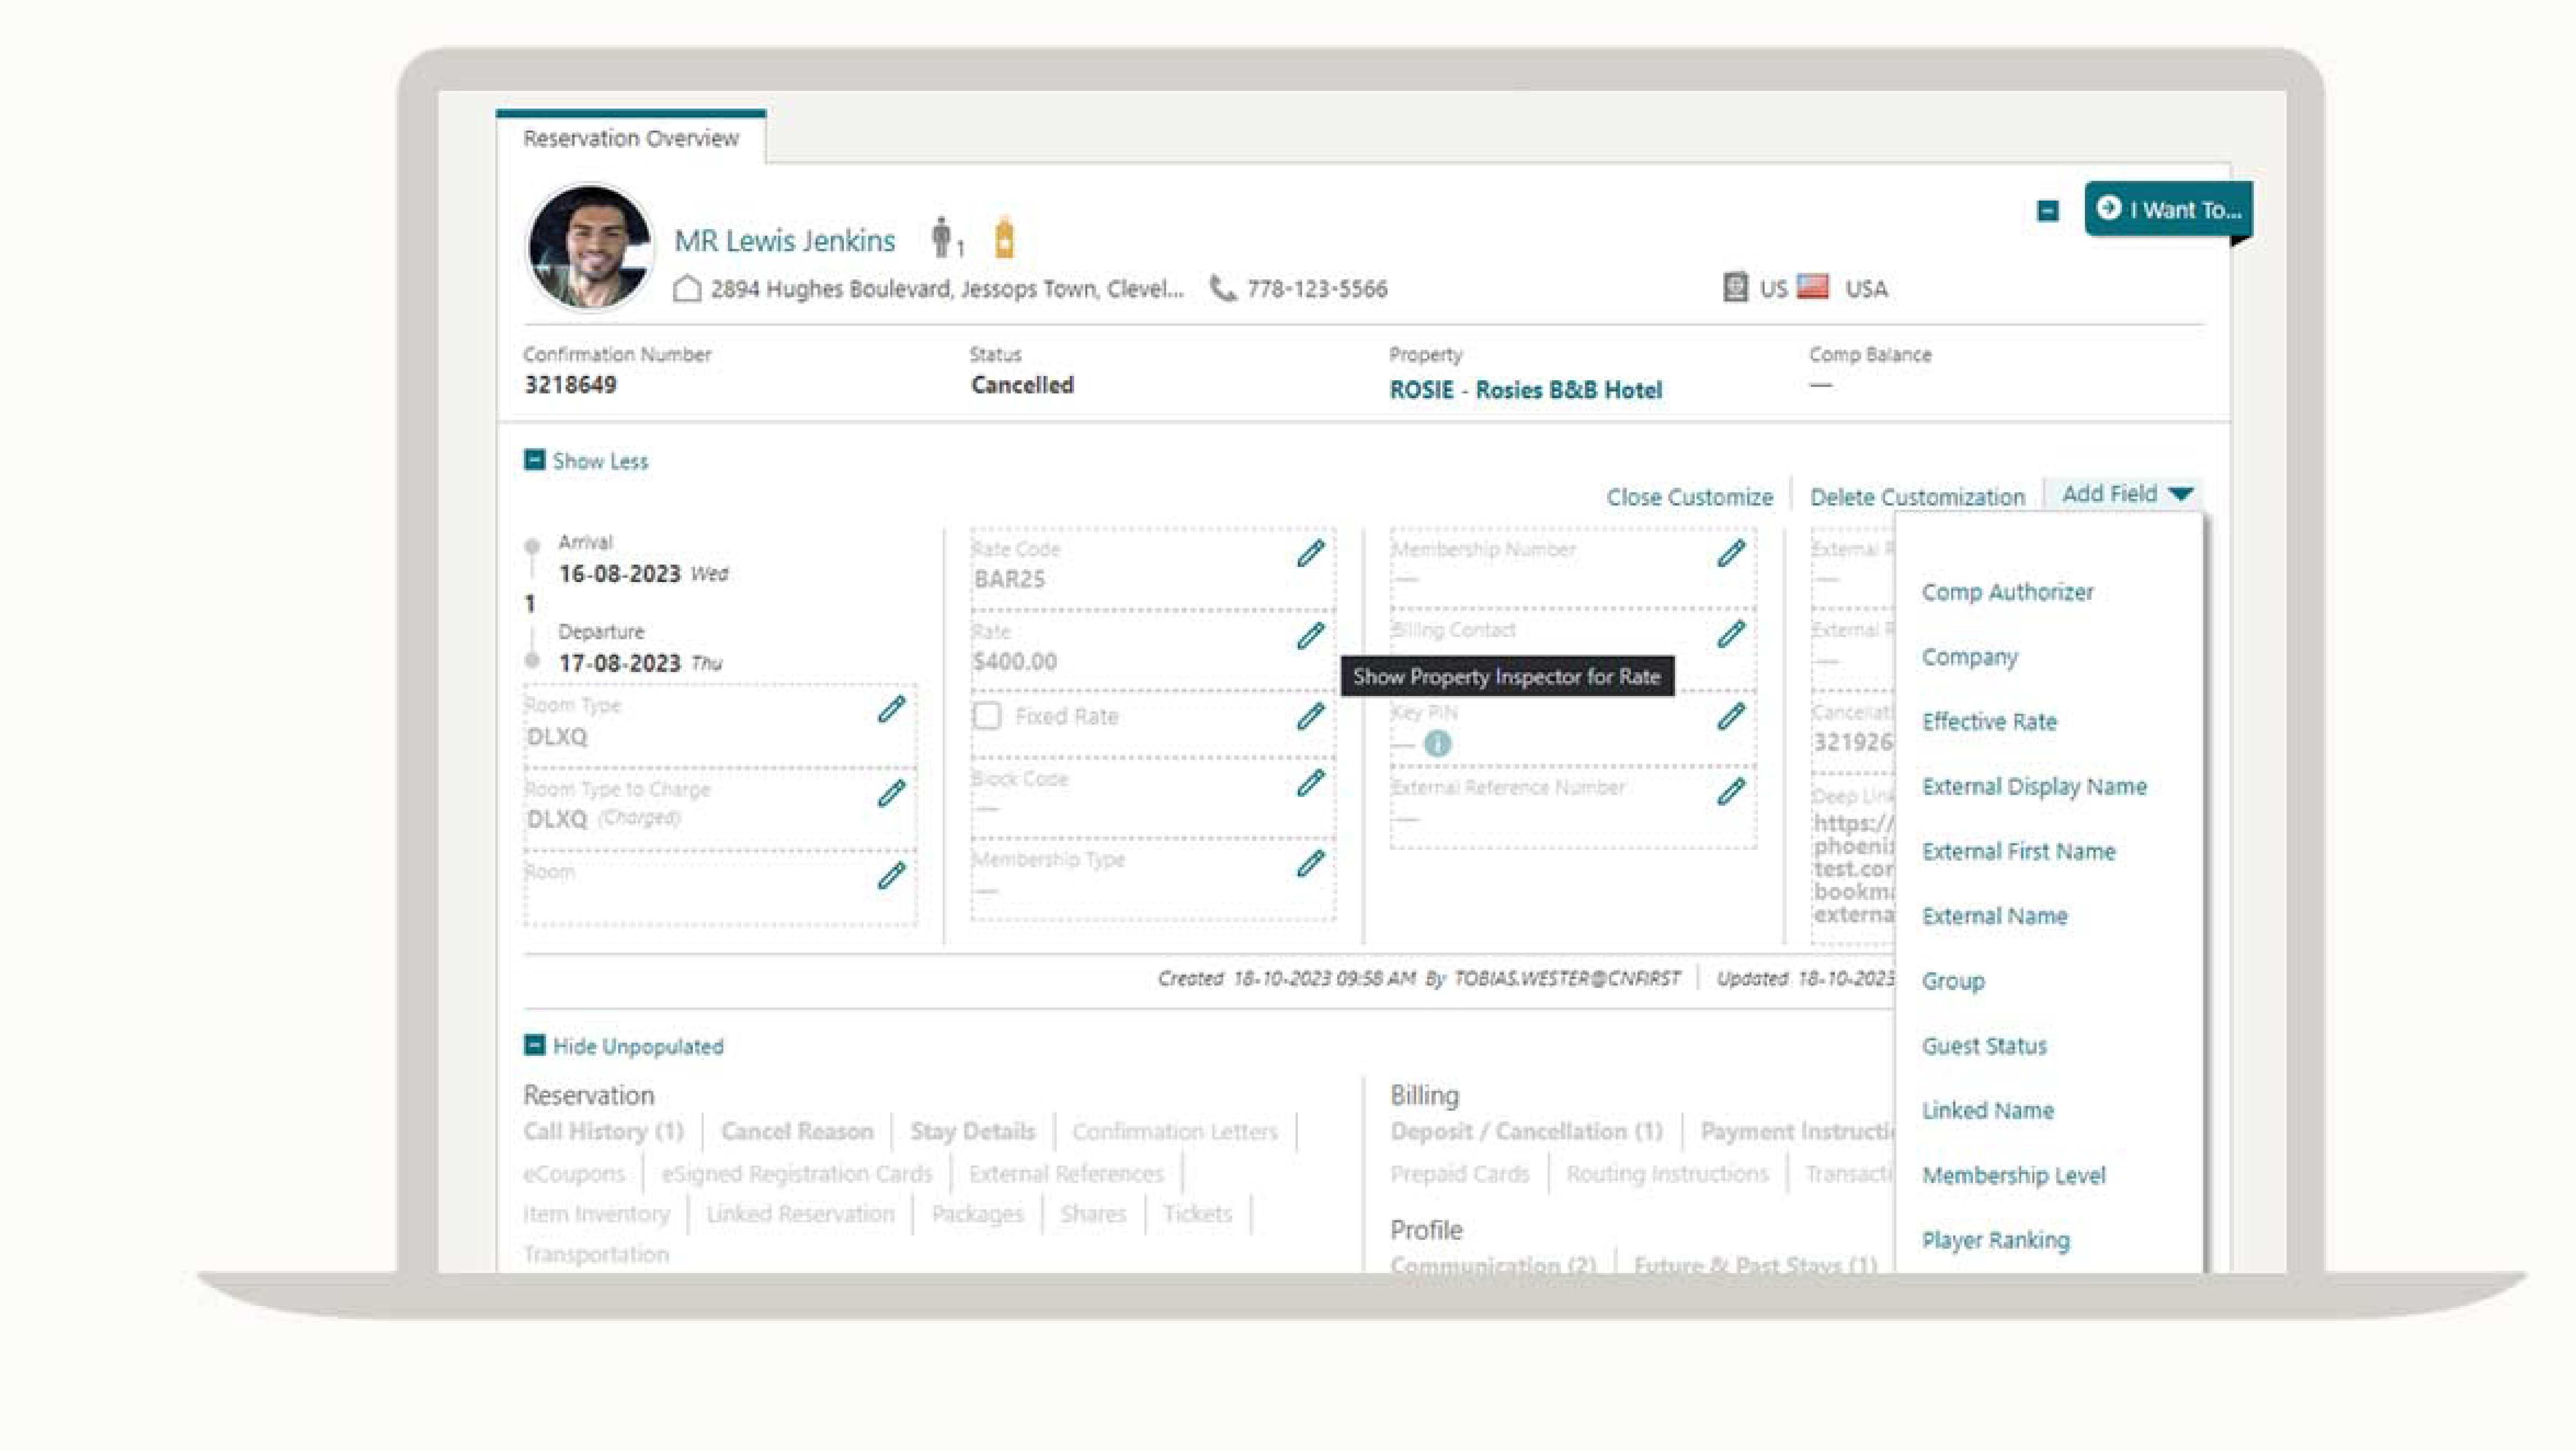Click pencil for External Reference Number

click(1731, 791)
